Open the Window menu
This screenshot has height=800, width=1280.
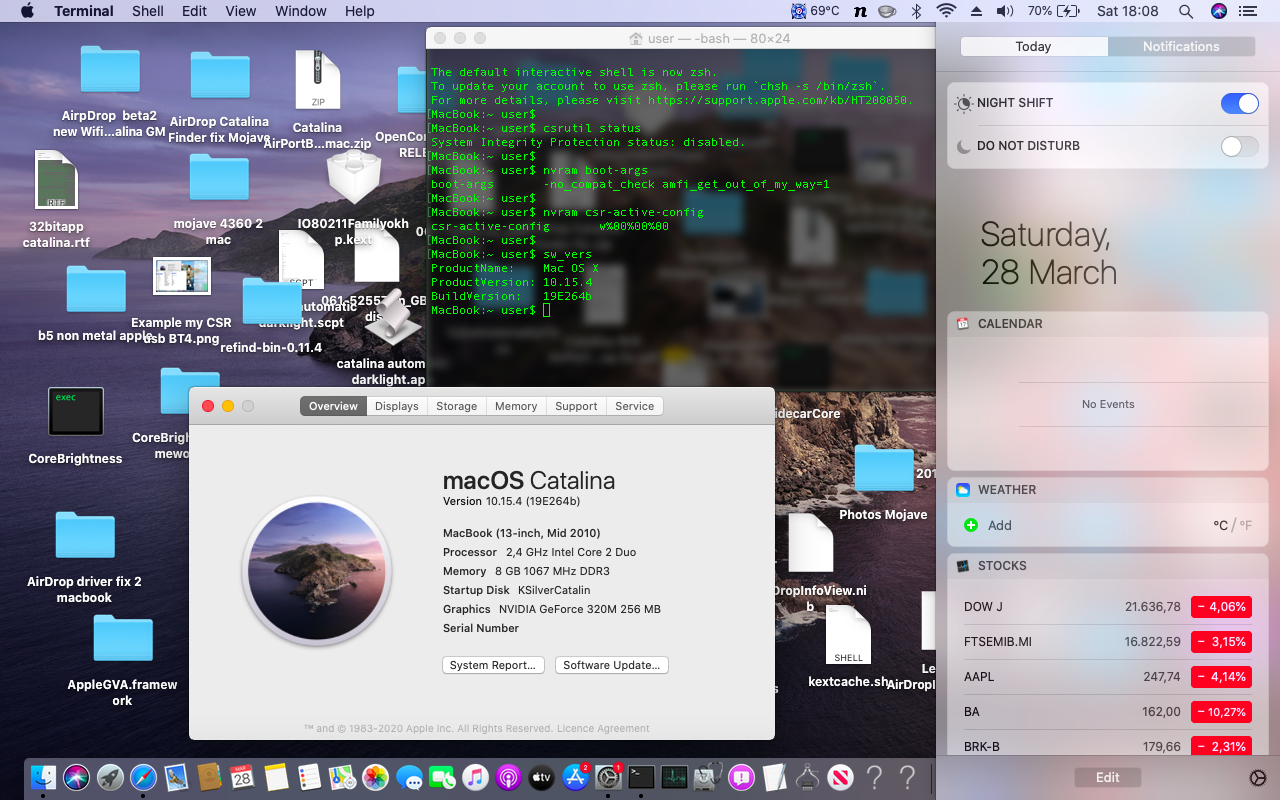point(300,11)
